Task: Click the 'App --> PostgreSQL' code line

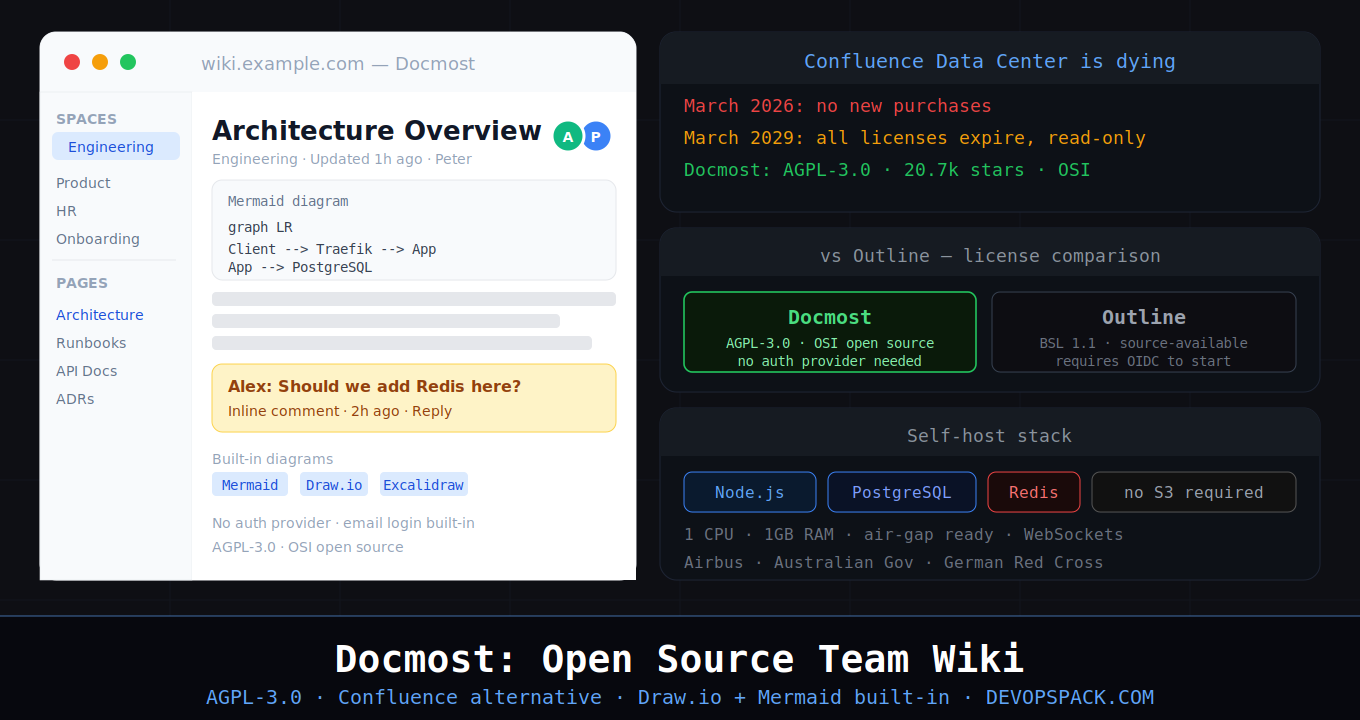Action: pyautogui.click(x=300, y=267)
